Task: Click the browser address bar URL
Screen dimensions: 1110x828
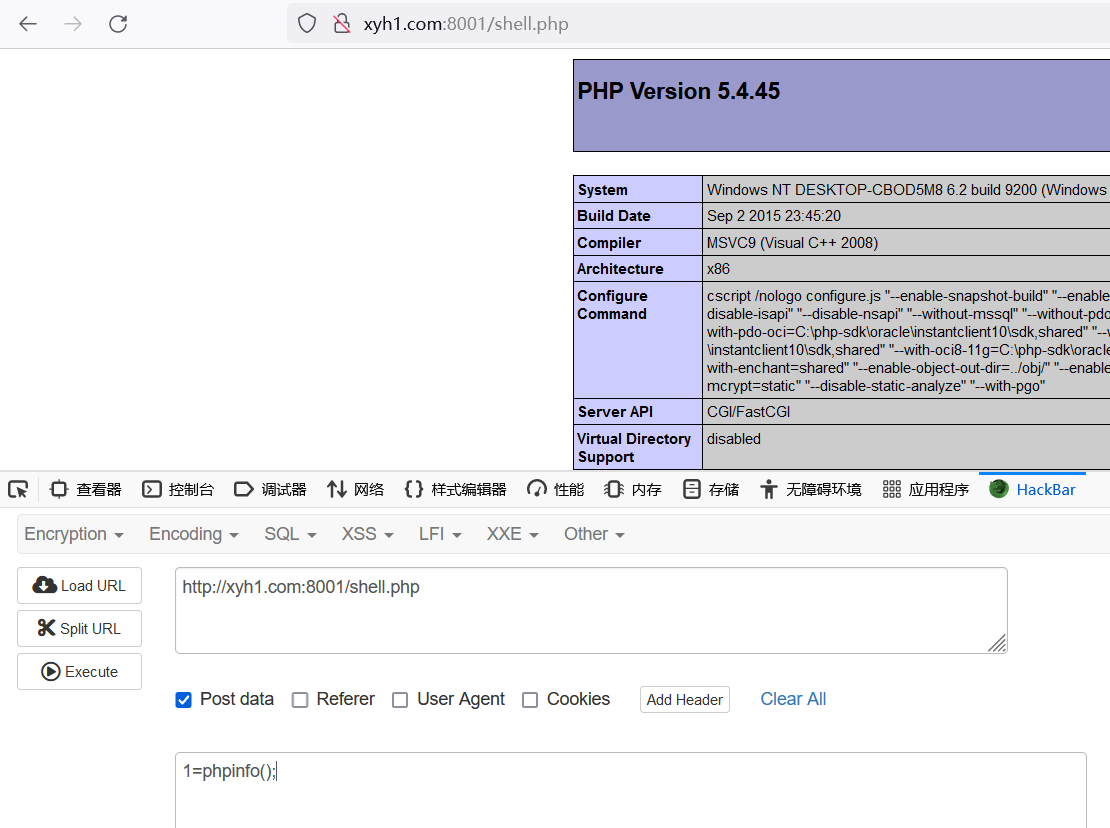Action: pos(466,24)
